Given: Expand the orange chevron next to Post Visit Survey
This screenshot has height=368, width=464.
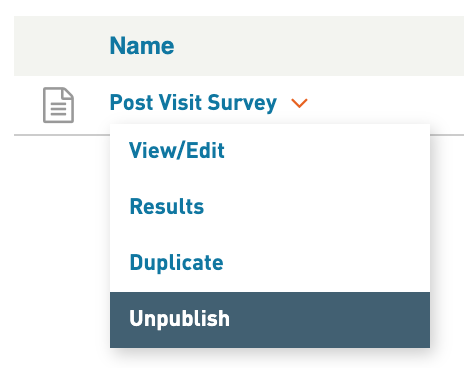Looking at the screenshot, I should (x=299, y=103).
